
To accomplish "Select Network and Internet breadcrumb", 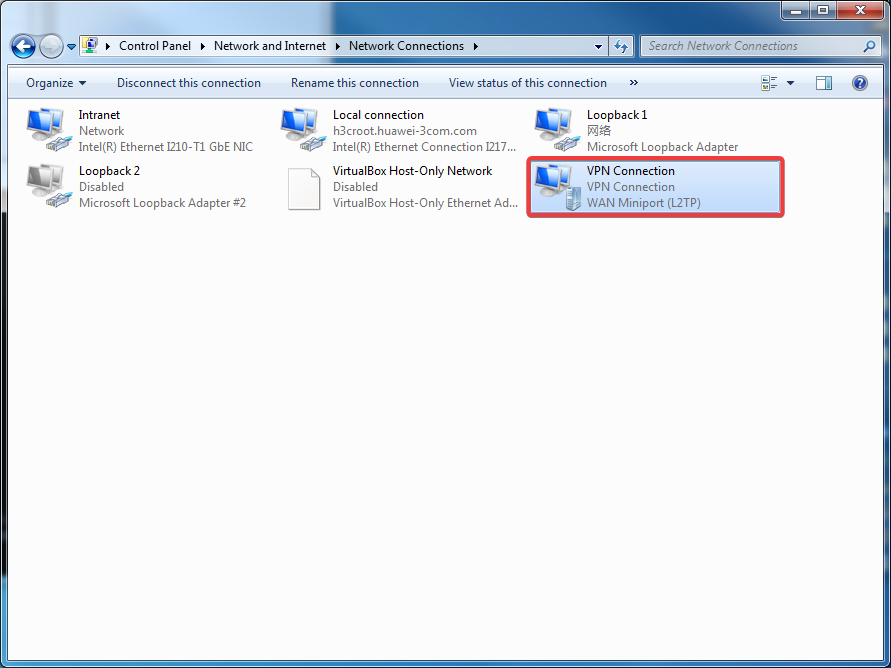I will click(x=270, y=46).
